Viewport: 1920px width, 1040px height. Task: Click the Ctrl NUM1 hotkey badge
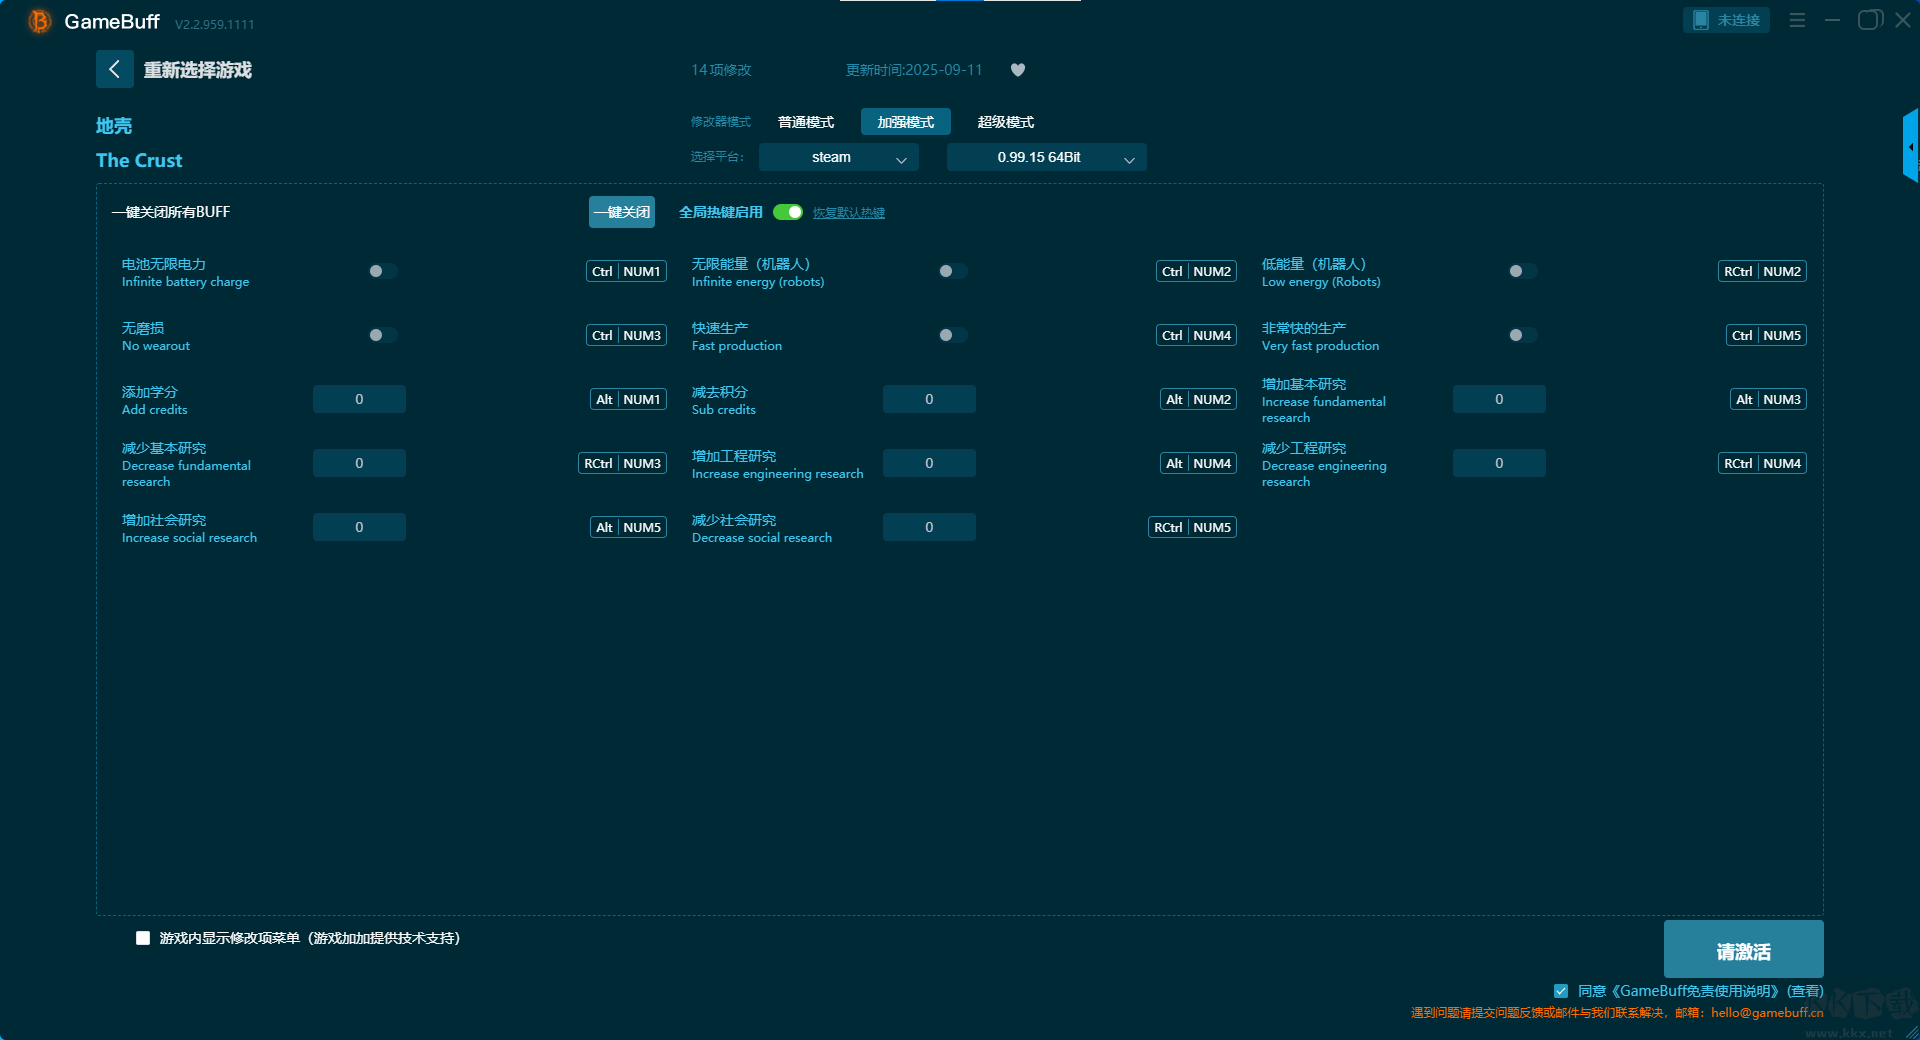click(x=626, y=271)
